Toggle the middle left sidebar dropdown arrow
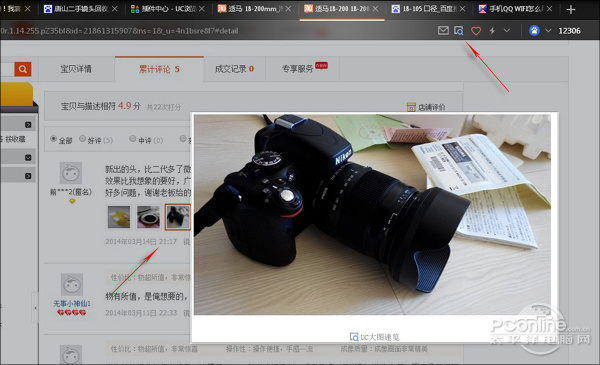This screenshot has width=600, height=365. 28,158
